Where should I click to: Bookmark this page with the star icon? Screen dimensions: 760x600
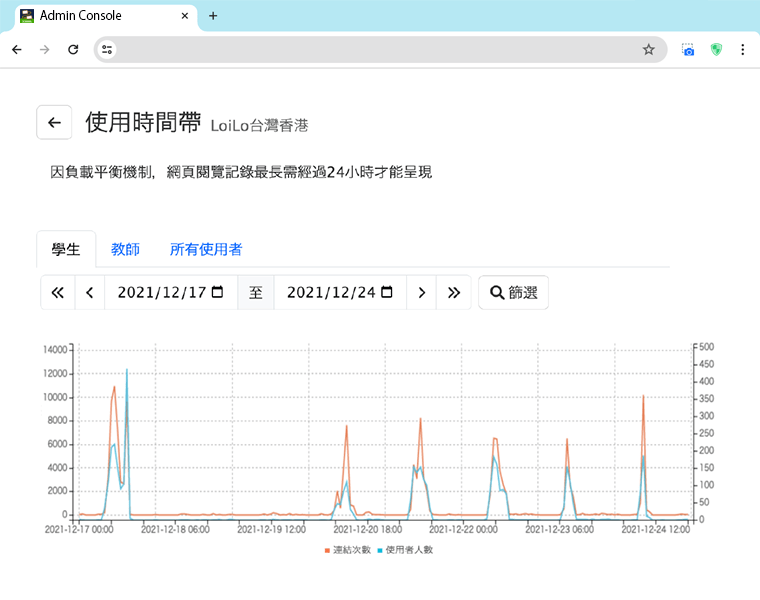coord(649,49)
